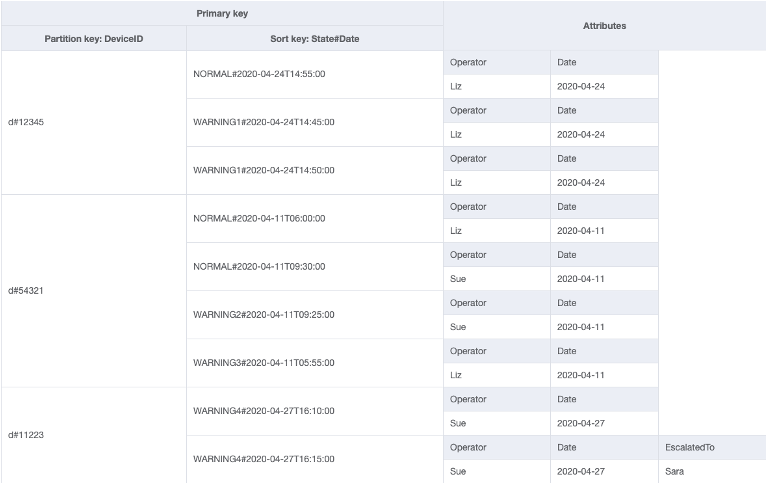Select sort key WARNING1#2020-04-24T14:50:00

click(263, 170)
